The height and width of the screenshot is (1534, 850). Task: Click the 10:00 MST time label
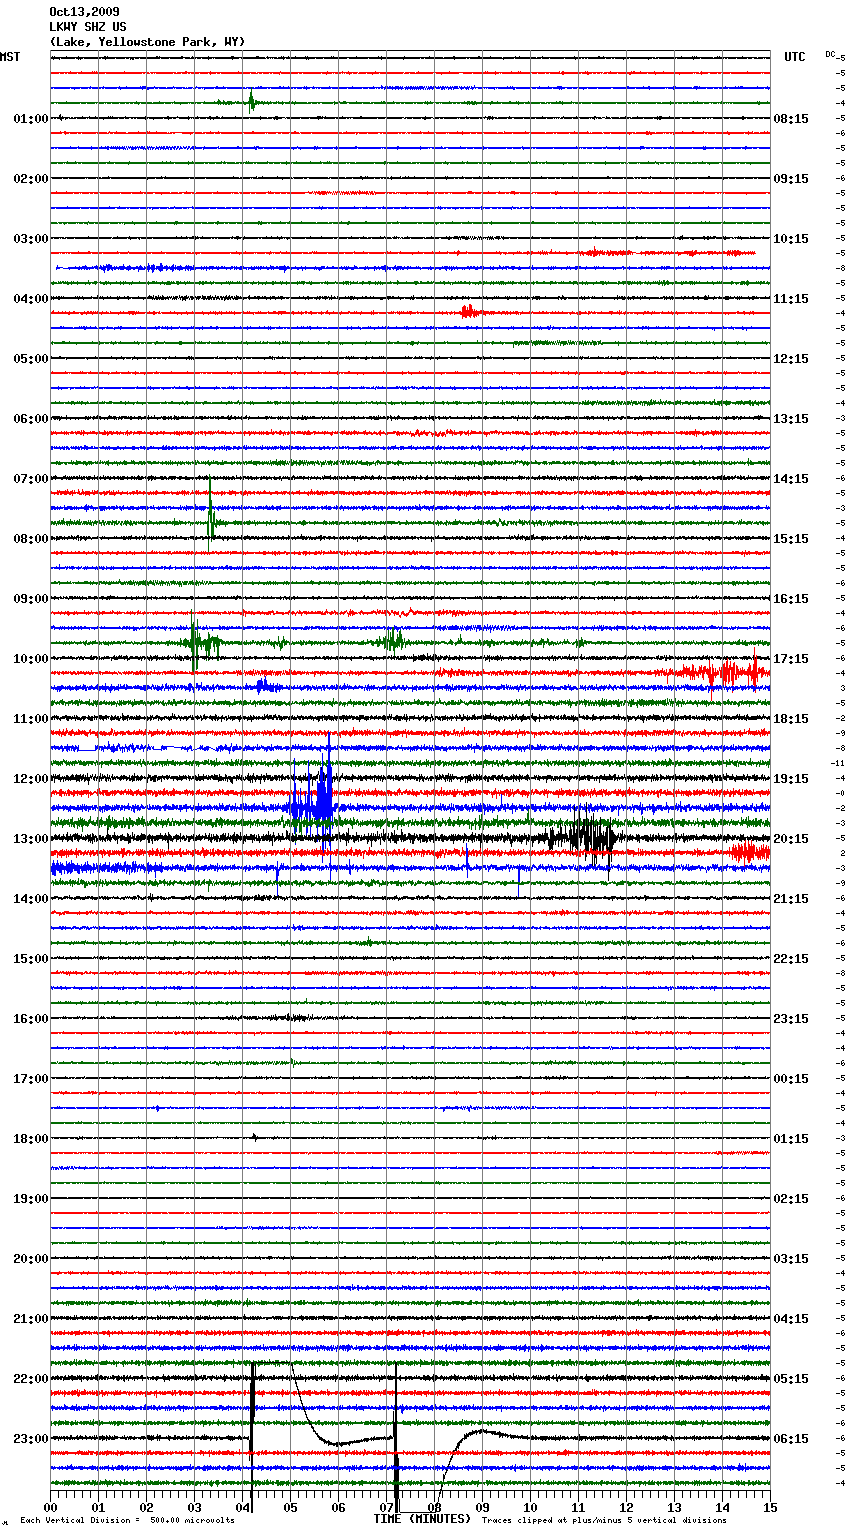tap(30, 659)
